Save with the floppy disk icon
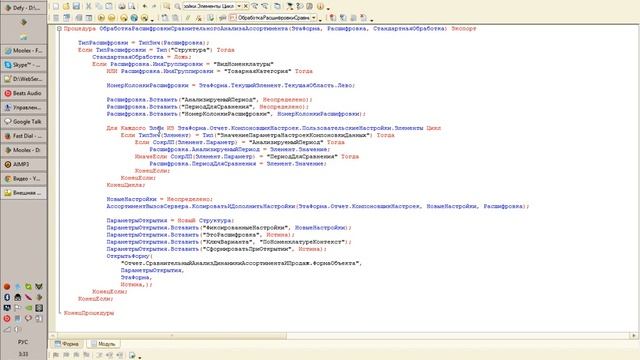The width and height of the screenshot is (640, 360). click(76, 6)
